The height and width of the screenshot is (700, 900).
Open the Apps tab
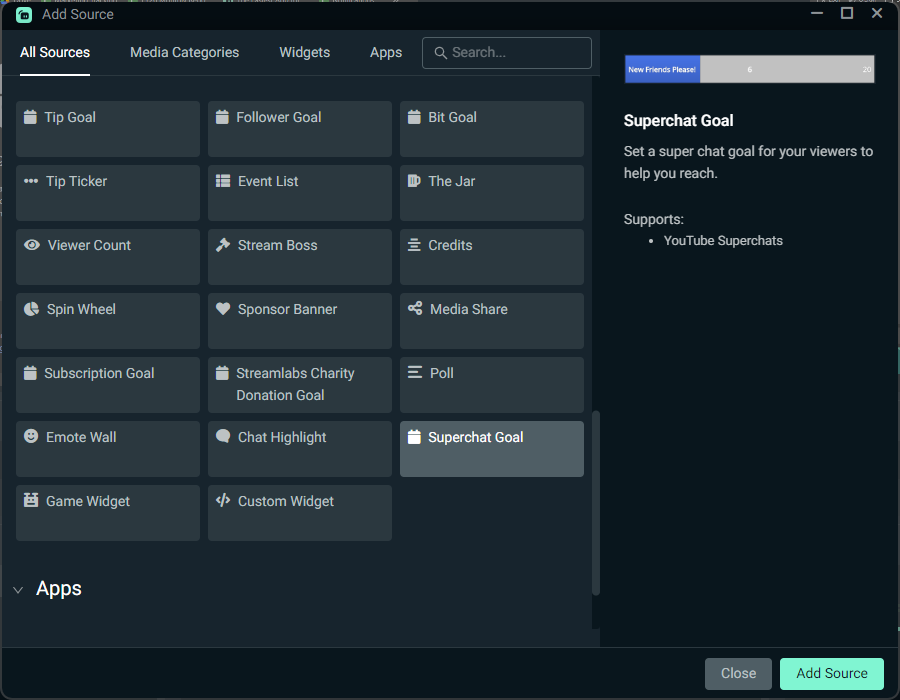386,52
